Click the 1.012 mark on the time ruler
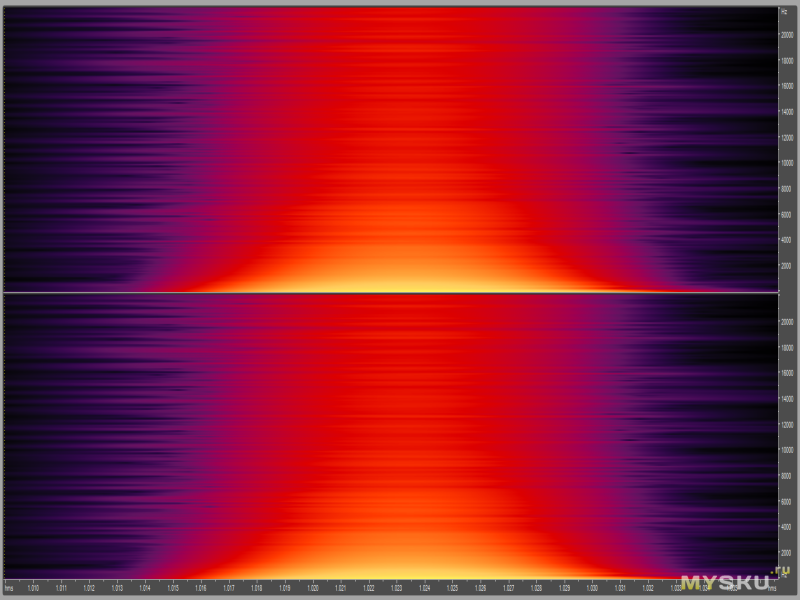This screenshot has width=800, height=600. click(89, 588)
